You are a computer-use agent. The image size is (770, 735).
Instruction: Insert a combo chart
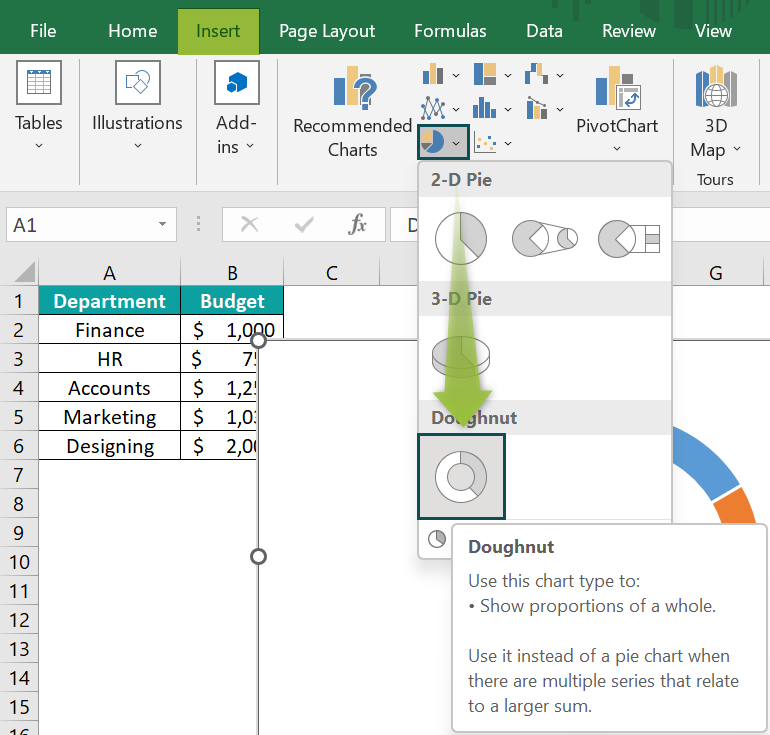(536, 108)
